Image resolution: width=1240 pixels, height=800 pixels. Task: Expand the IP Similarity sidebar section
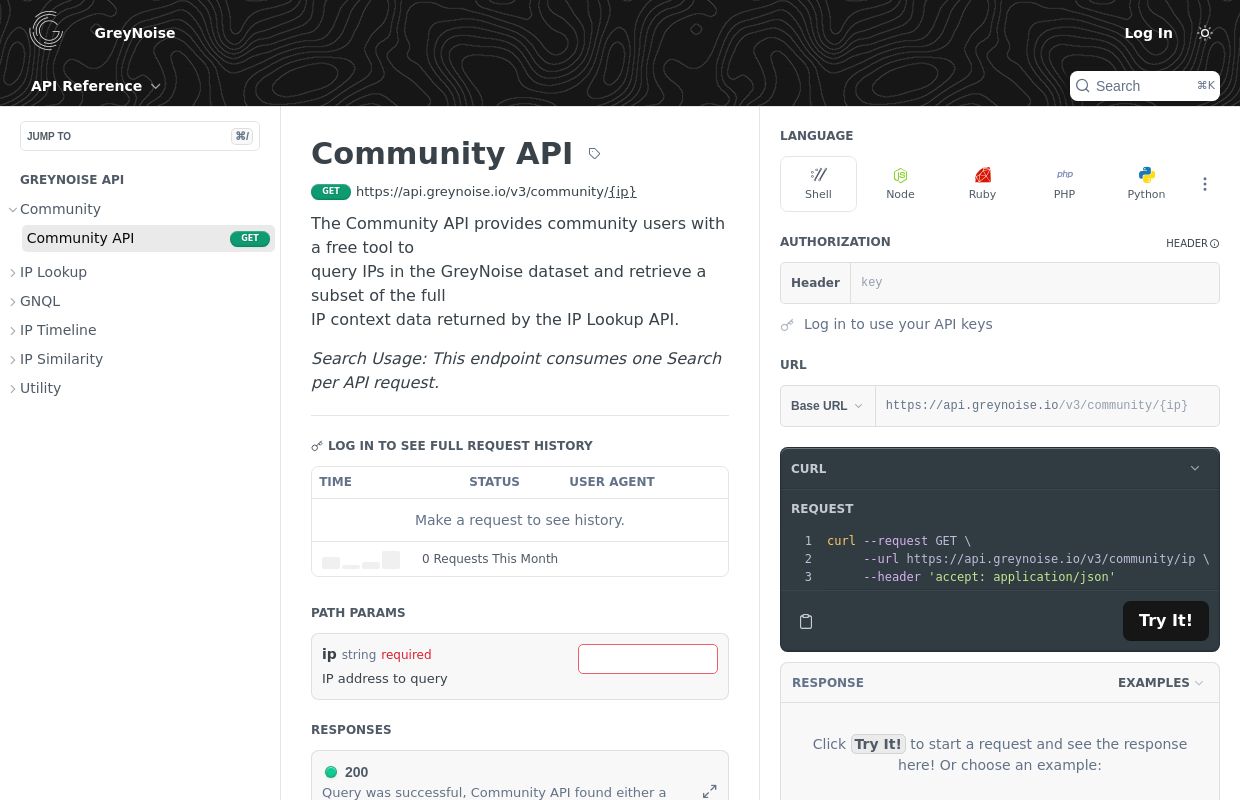14,360
